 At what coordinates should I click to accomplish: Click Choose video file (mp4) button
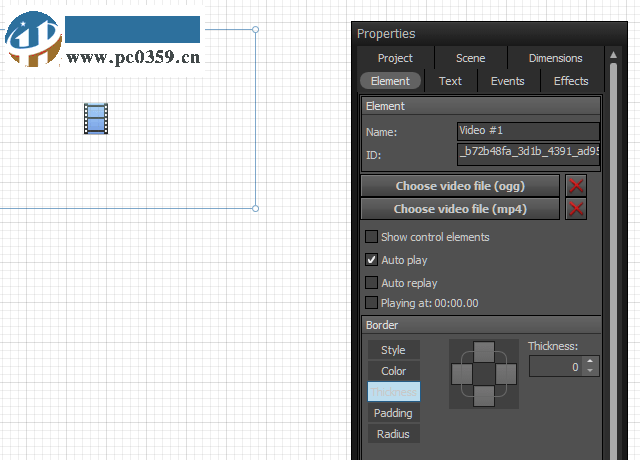pos(460,209)
